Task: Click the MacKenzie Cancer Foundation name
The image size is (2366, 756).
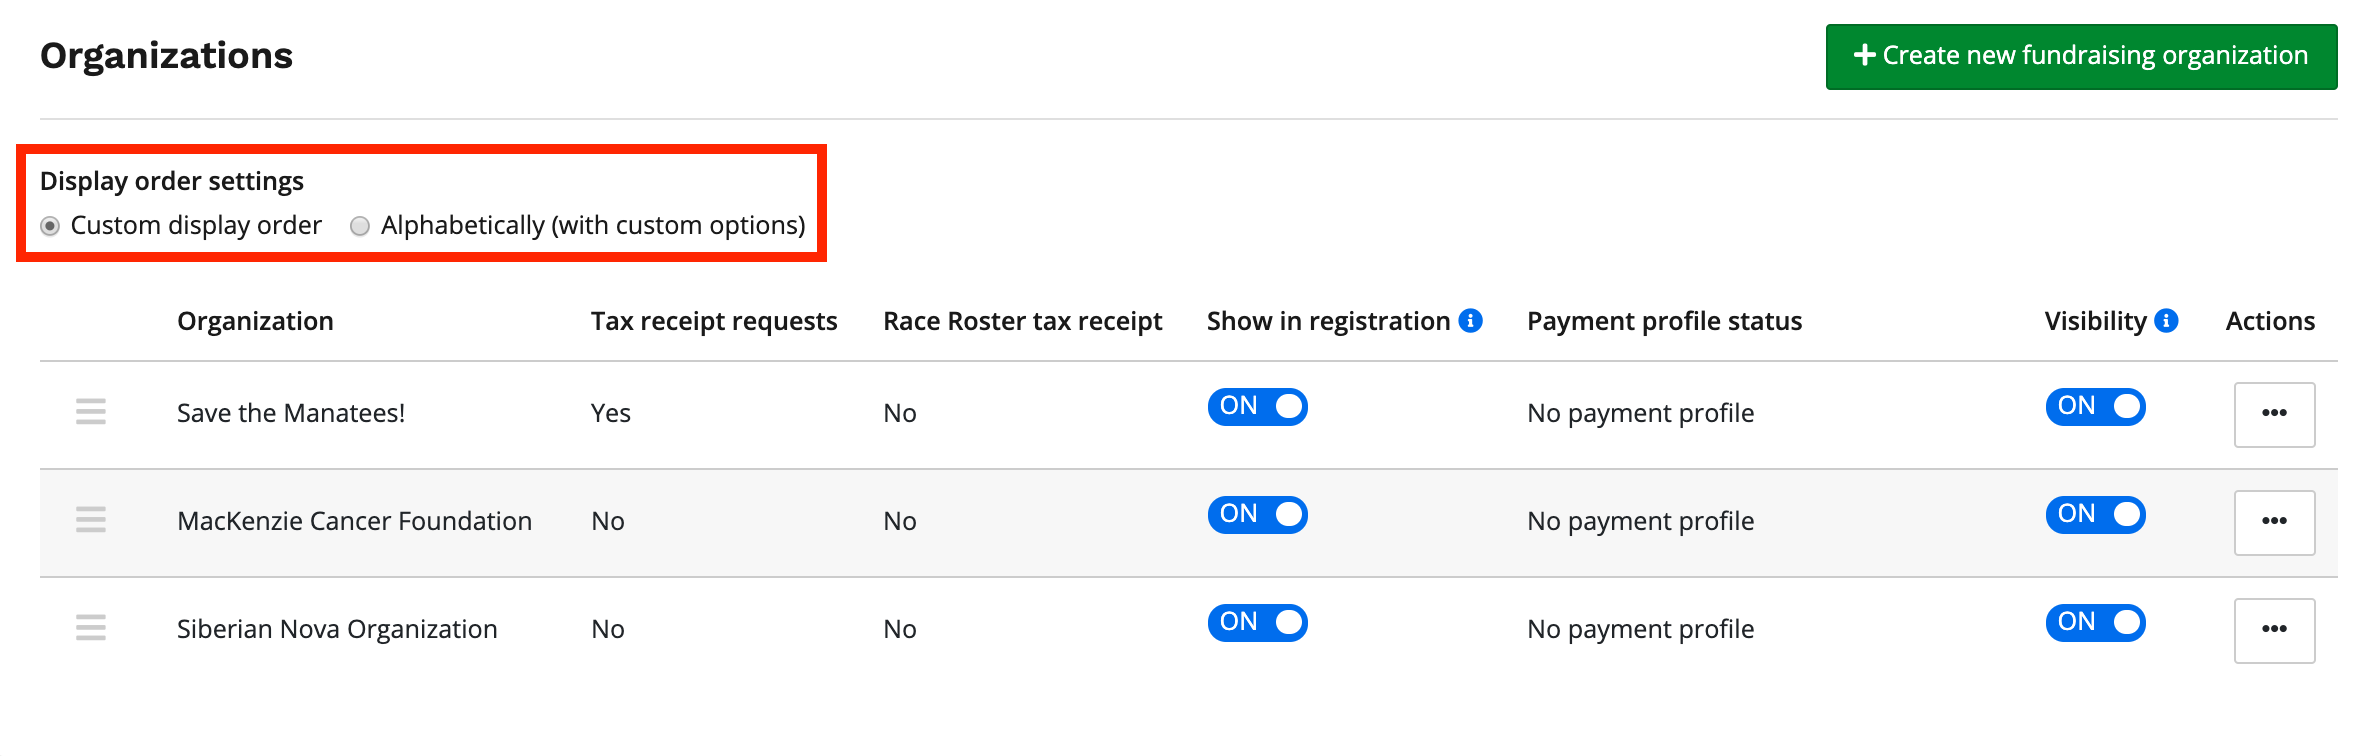Action: (x=354, y=521)
